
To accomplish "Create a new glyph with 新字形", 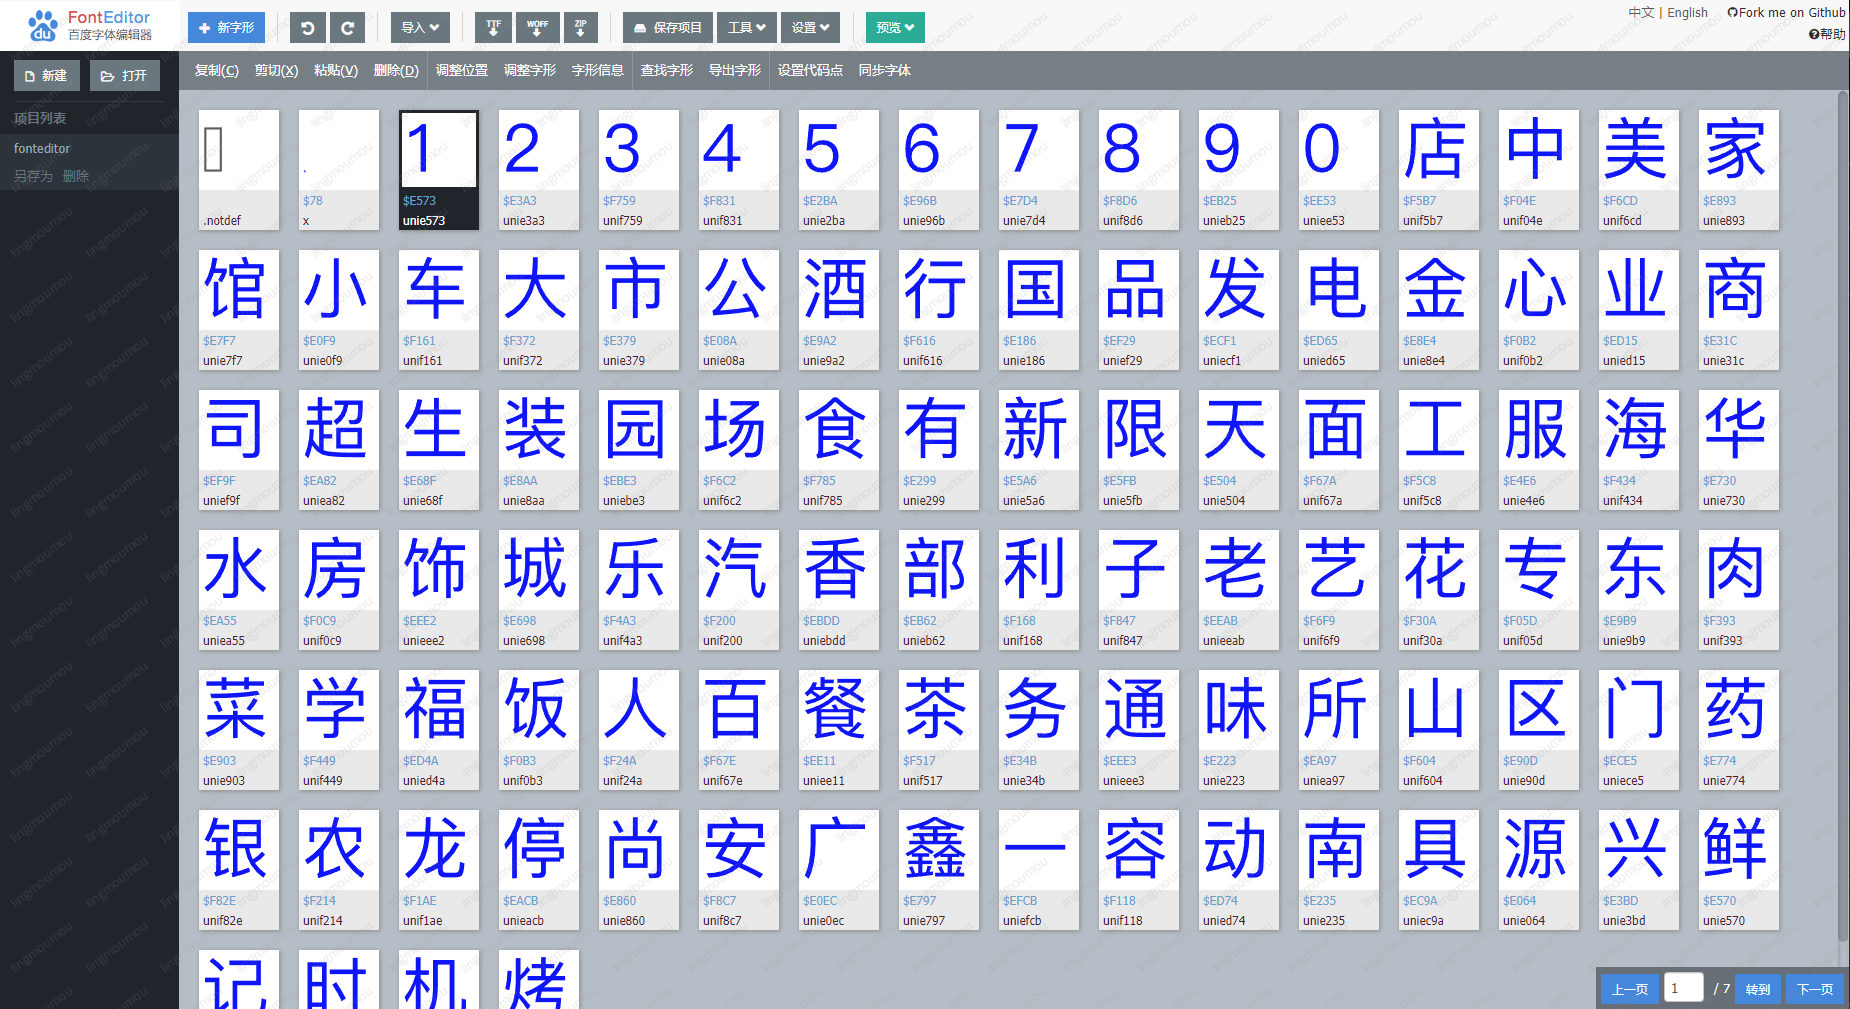I will pyautogui.click(x=226, y=27).
